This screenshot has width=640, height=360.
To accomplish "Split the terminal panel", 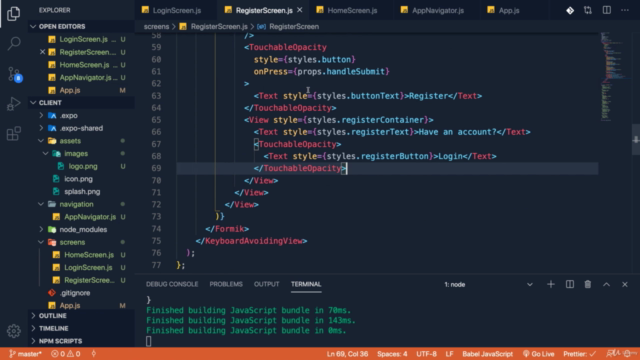I will 570,284.
